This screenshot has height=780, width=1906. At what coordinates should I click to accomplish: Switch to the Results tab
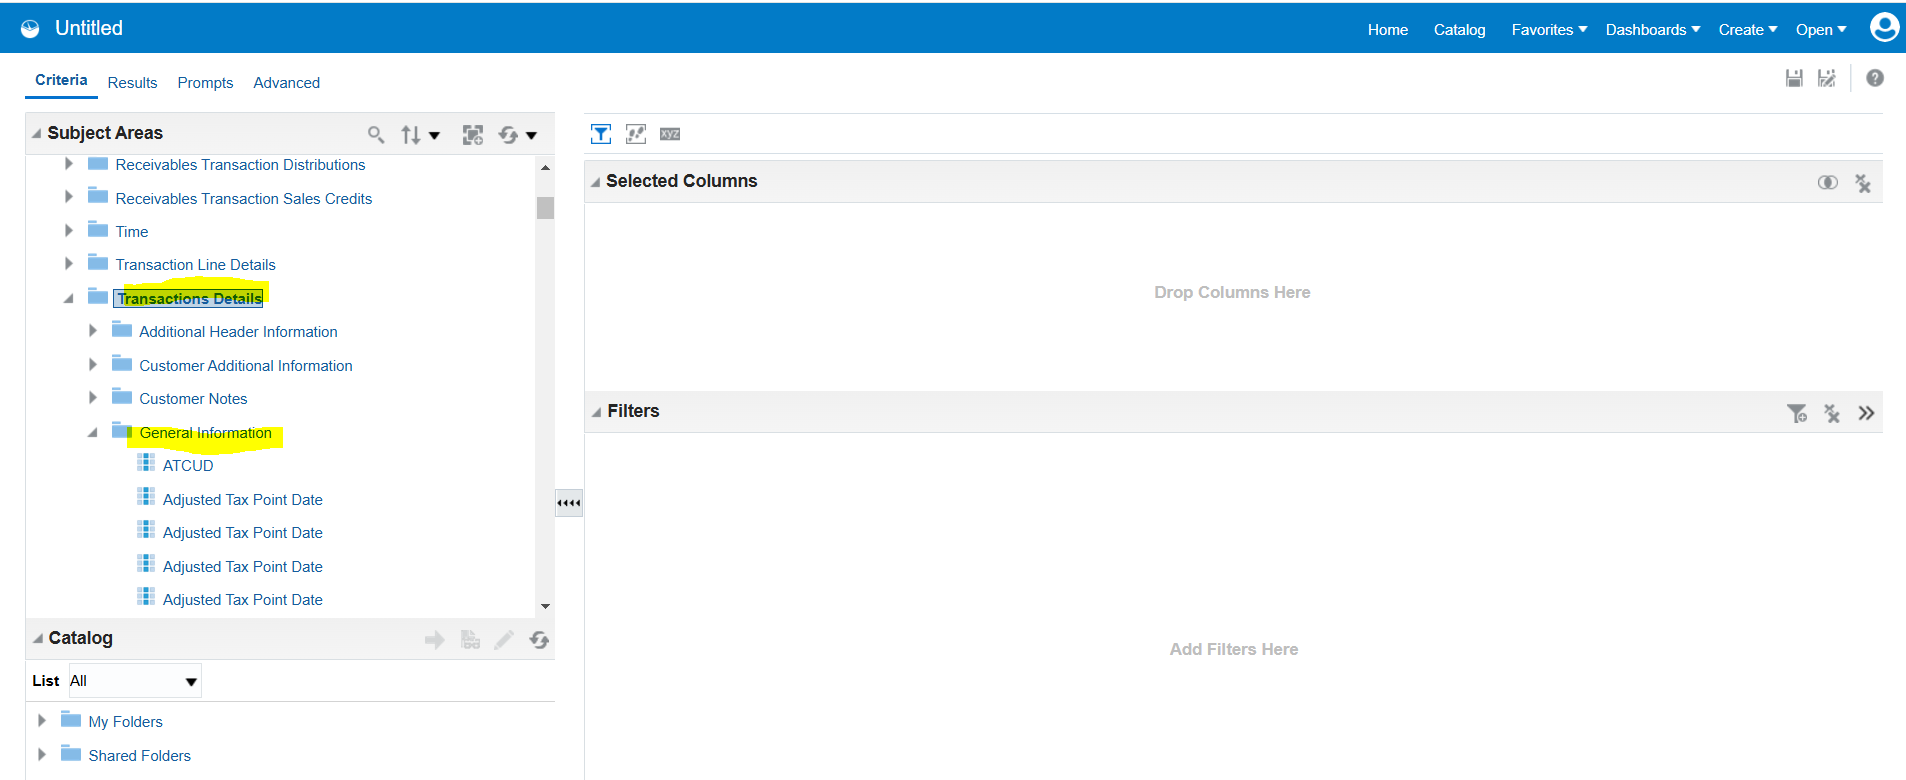pyautogui.click(x=132, y=83)
